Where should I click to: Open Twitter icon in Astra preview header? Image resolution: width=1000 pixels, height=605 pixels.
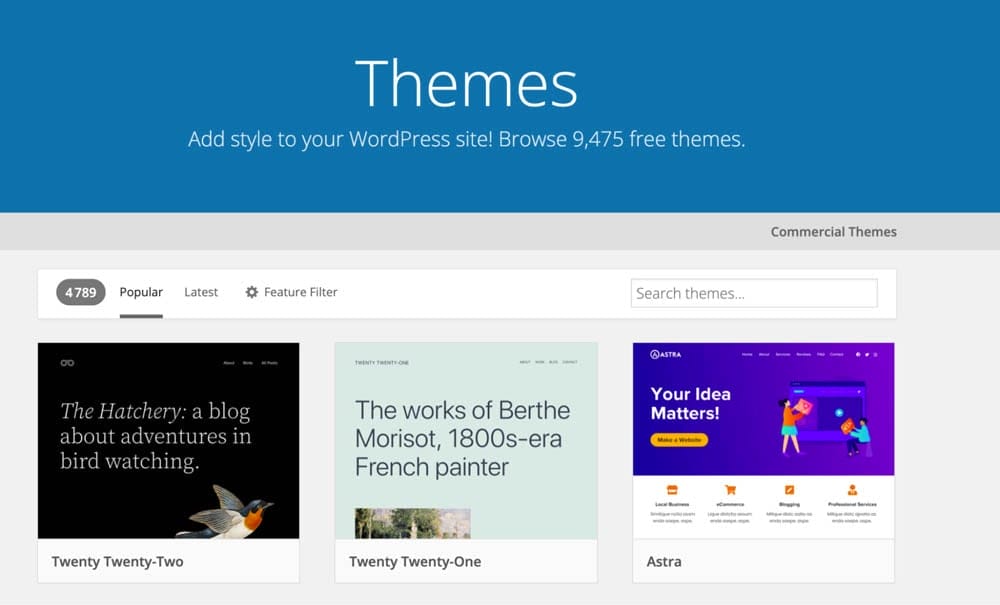pyautogui.click(x=867, y=354)
